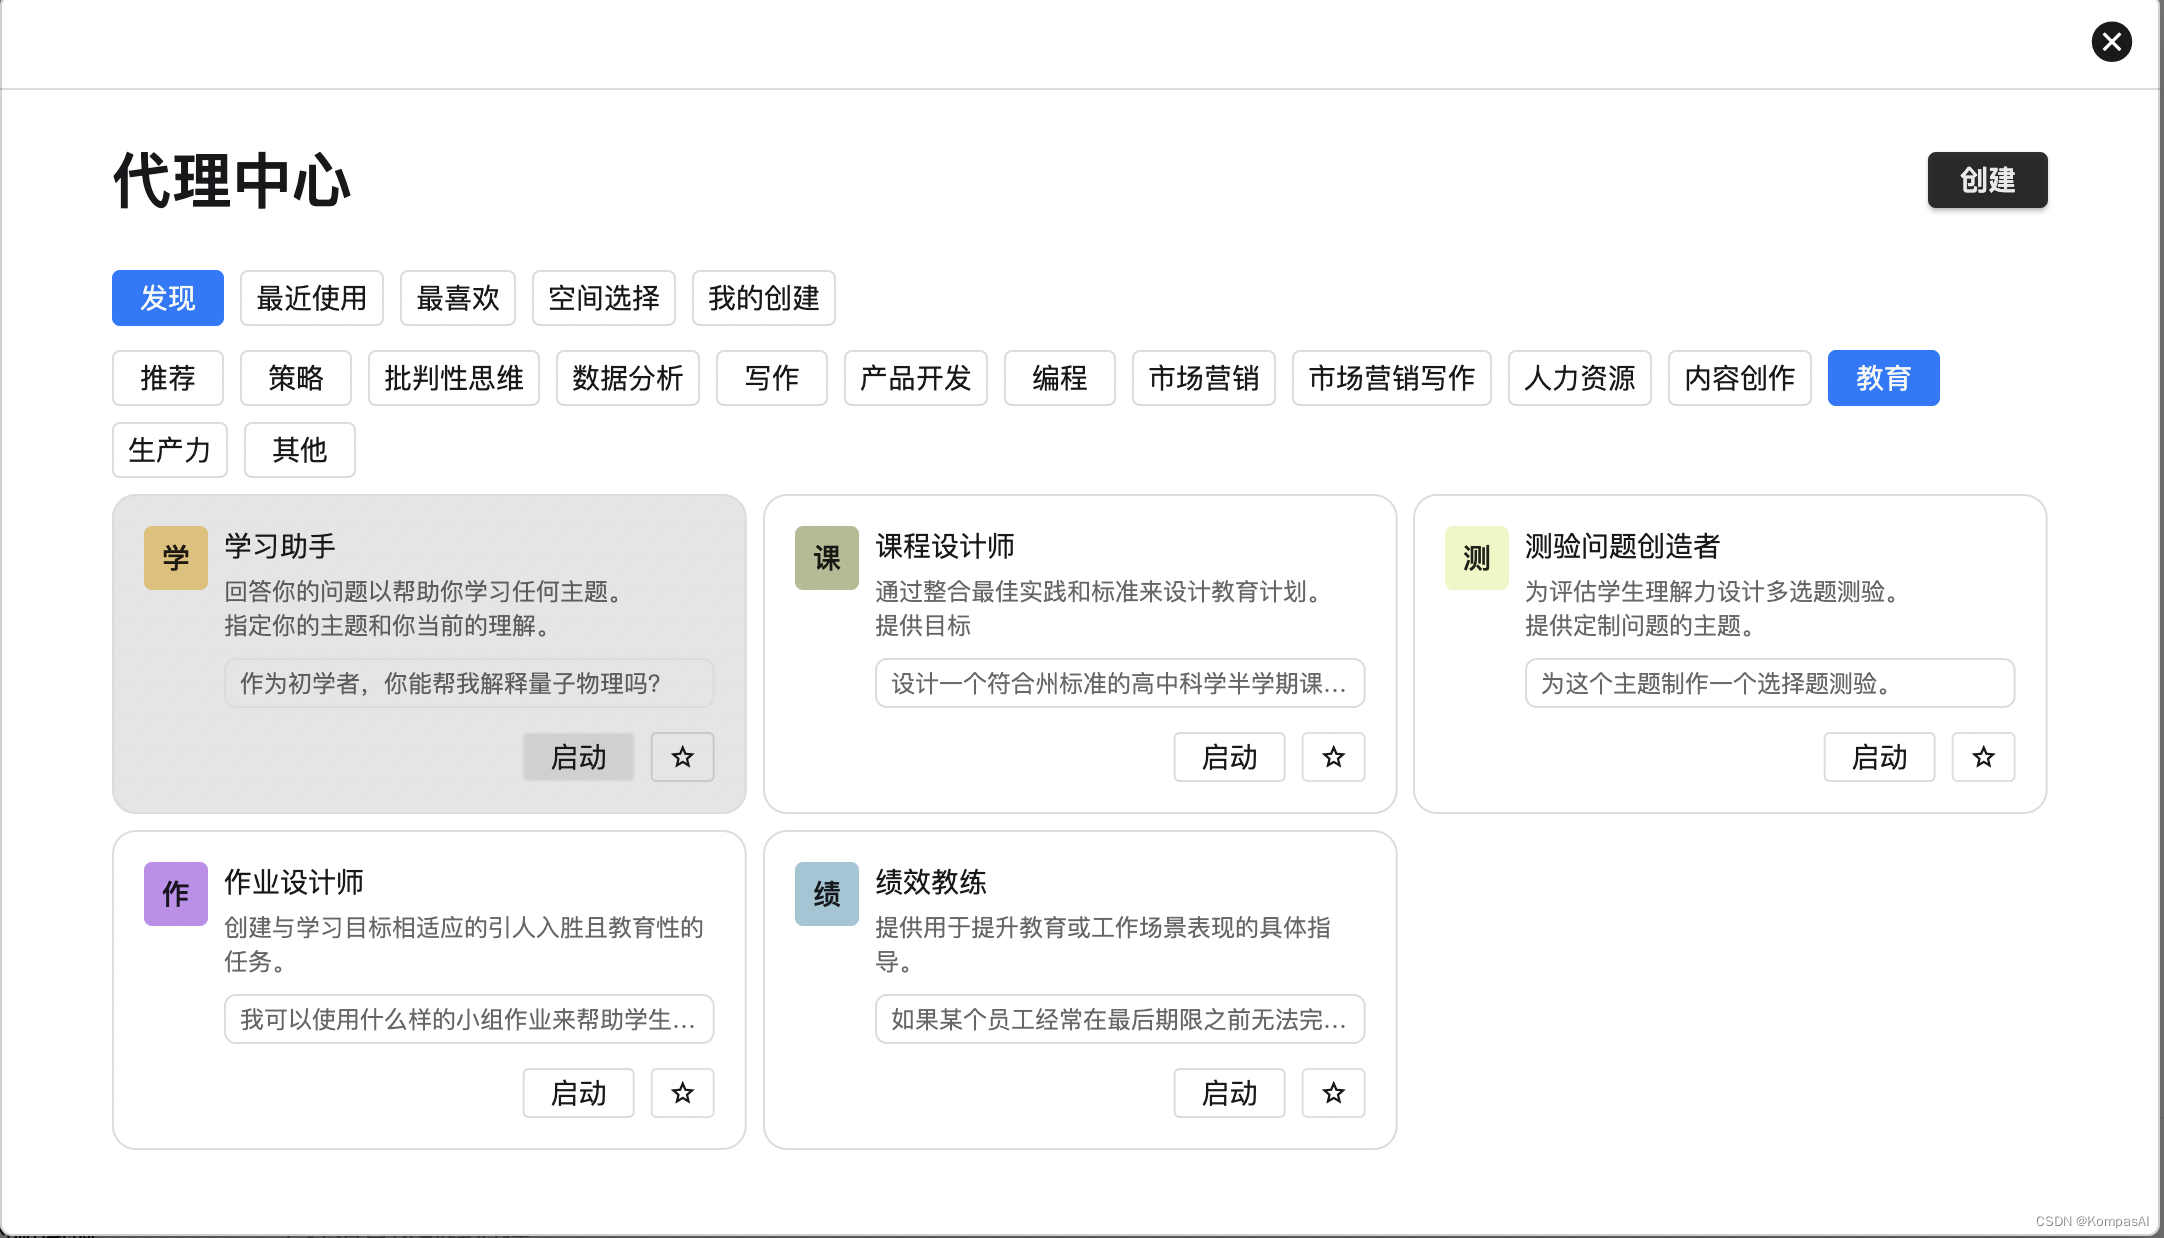Click the 绩 avatar icon of 绩效教练
This screenshot has height=1238, width=2164.
coord(827,894)
